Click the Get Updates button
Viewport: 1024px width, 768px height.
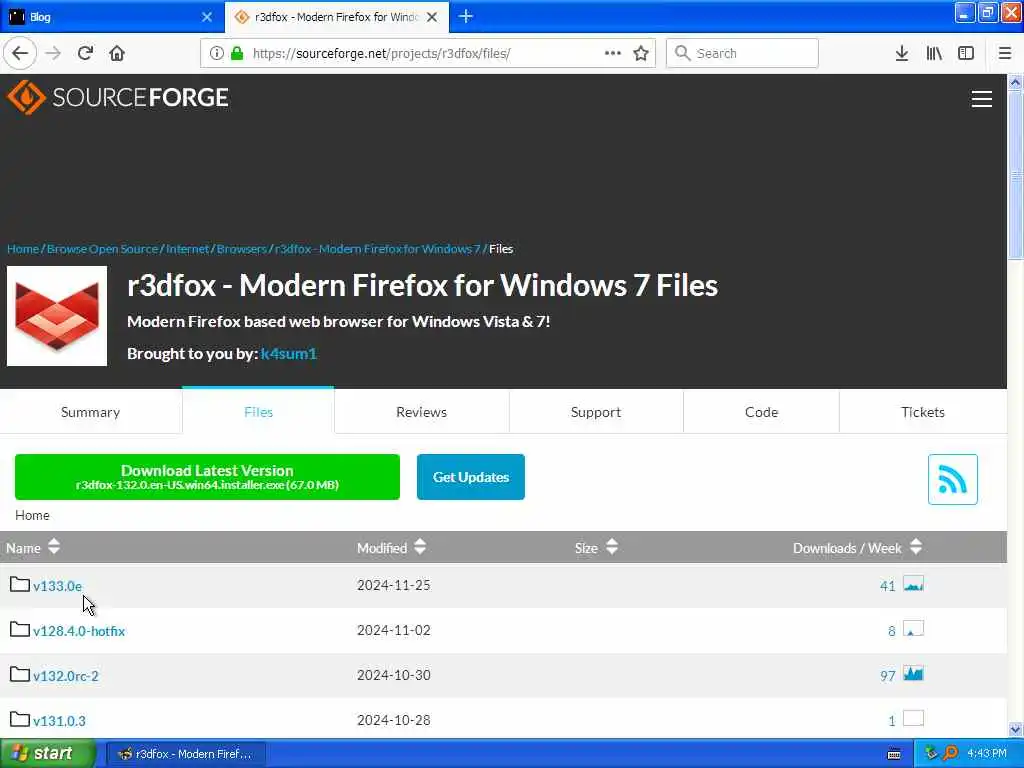point(471,477)
